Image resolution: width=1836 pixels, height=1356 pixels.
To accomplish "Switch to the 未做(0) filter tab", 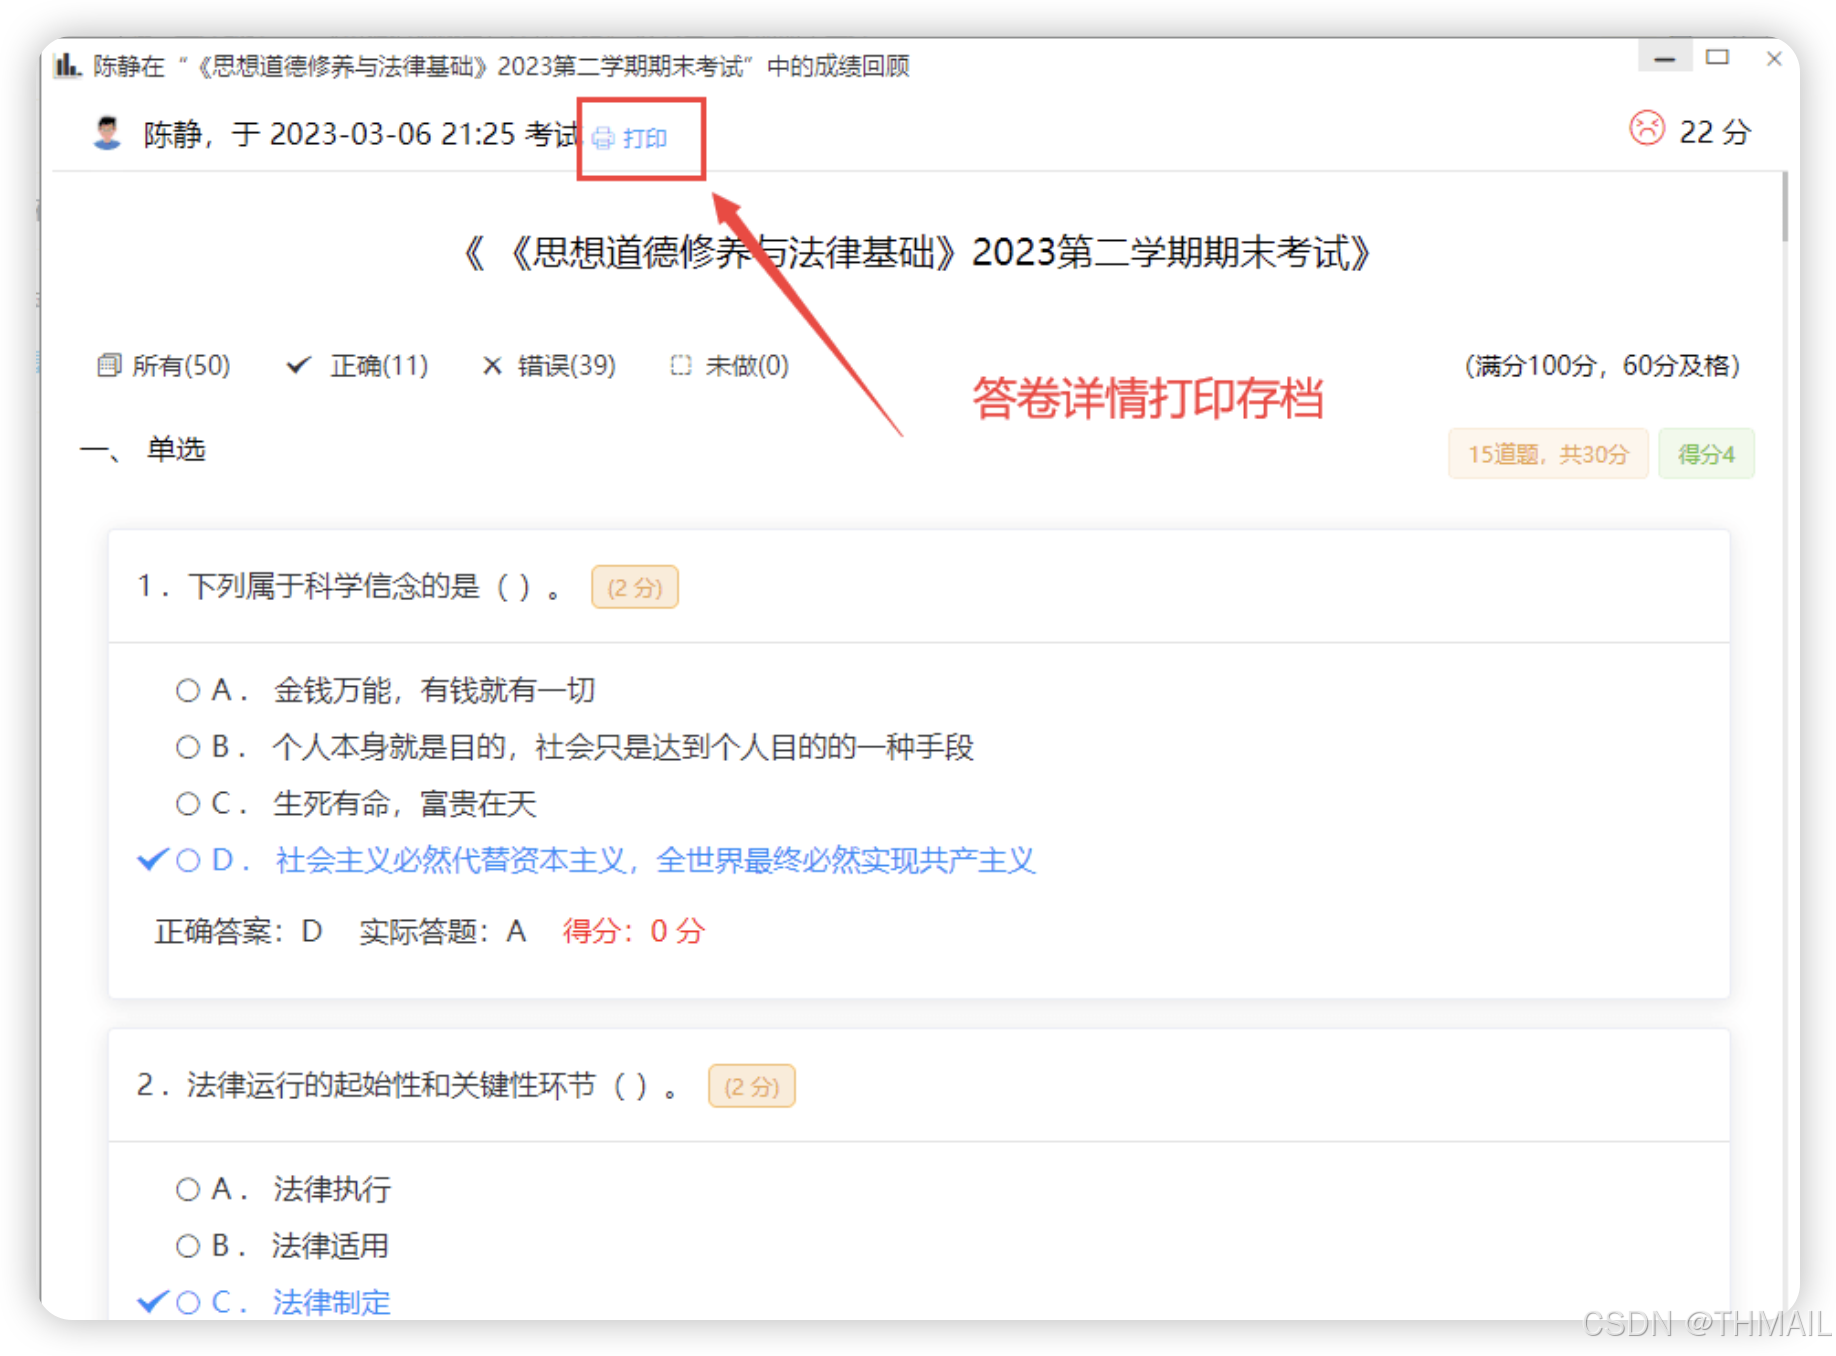I will point(746,366).
